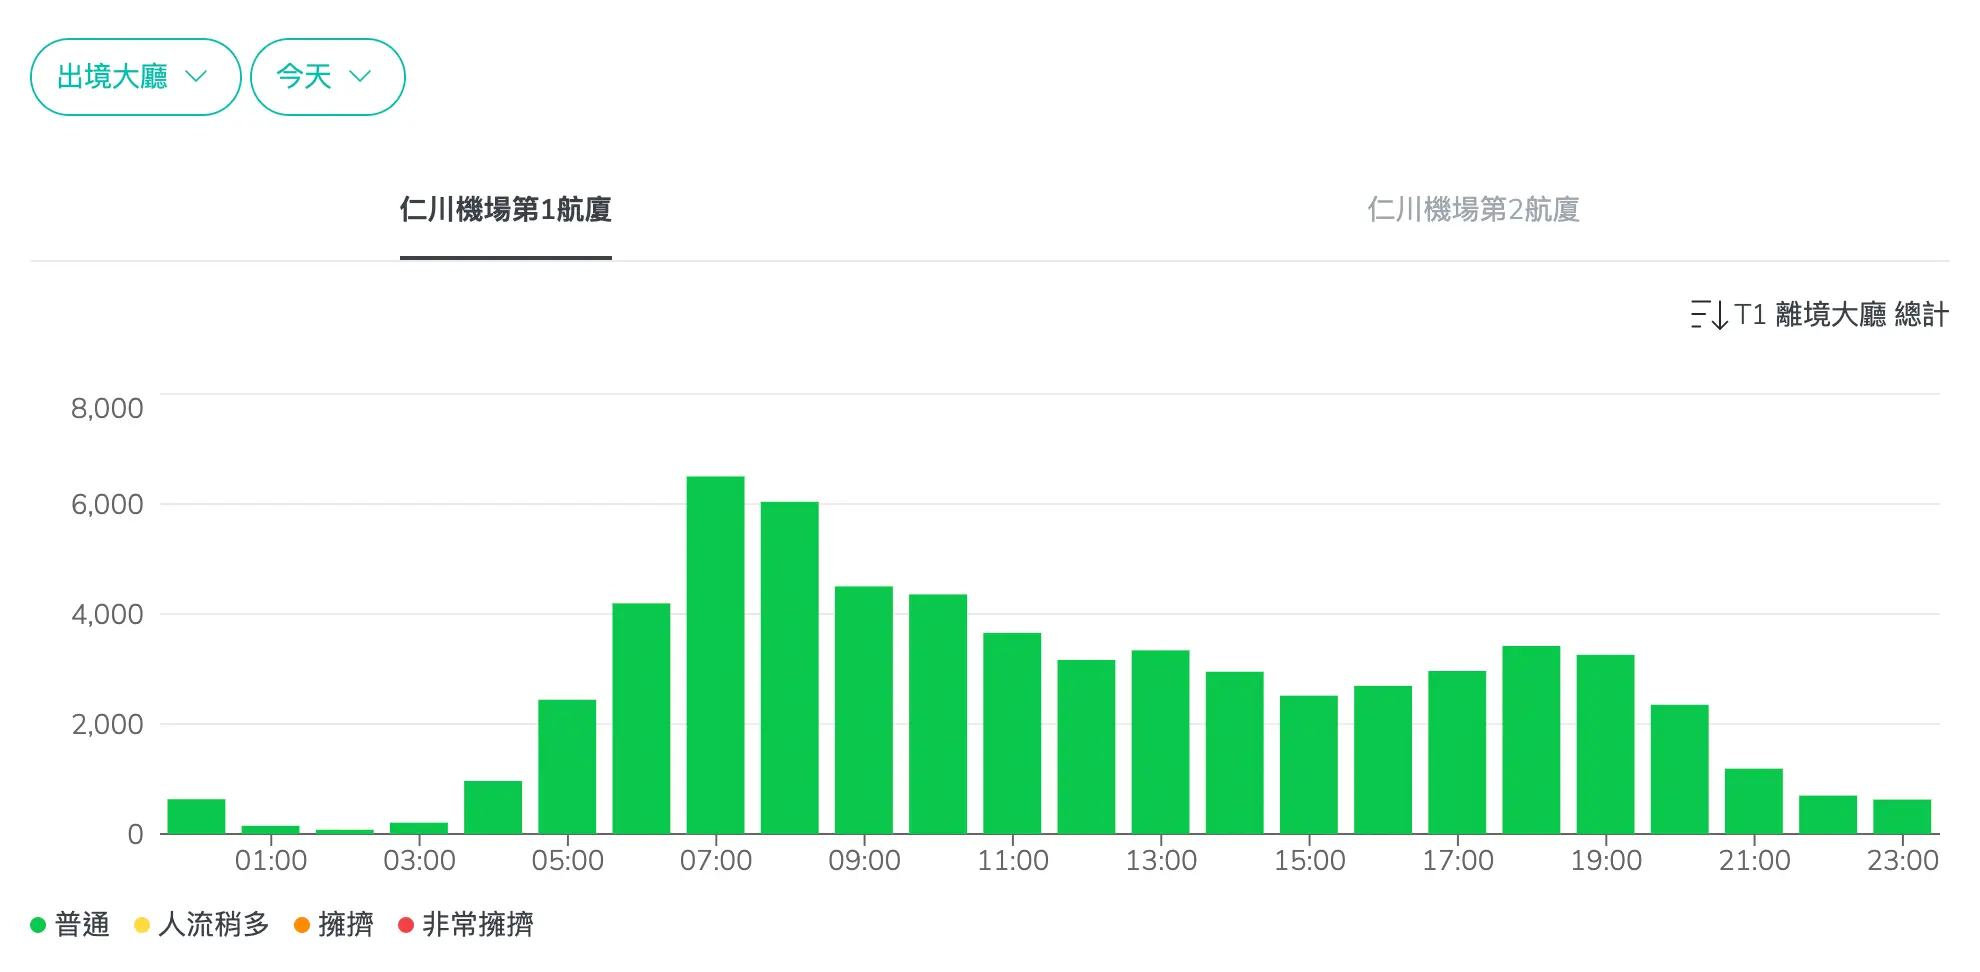Open the 出境大廳 dropdown
The image size is (1980, 972).
tap(135, 77)
